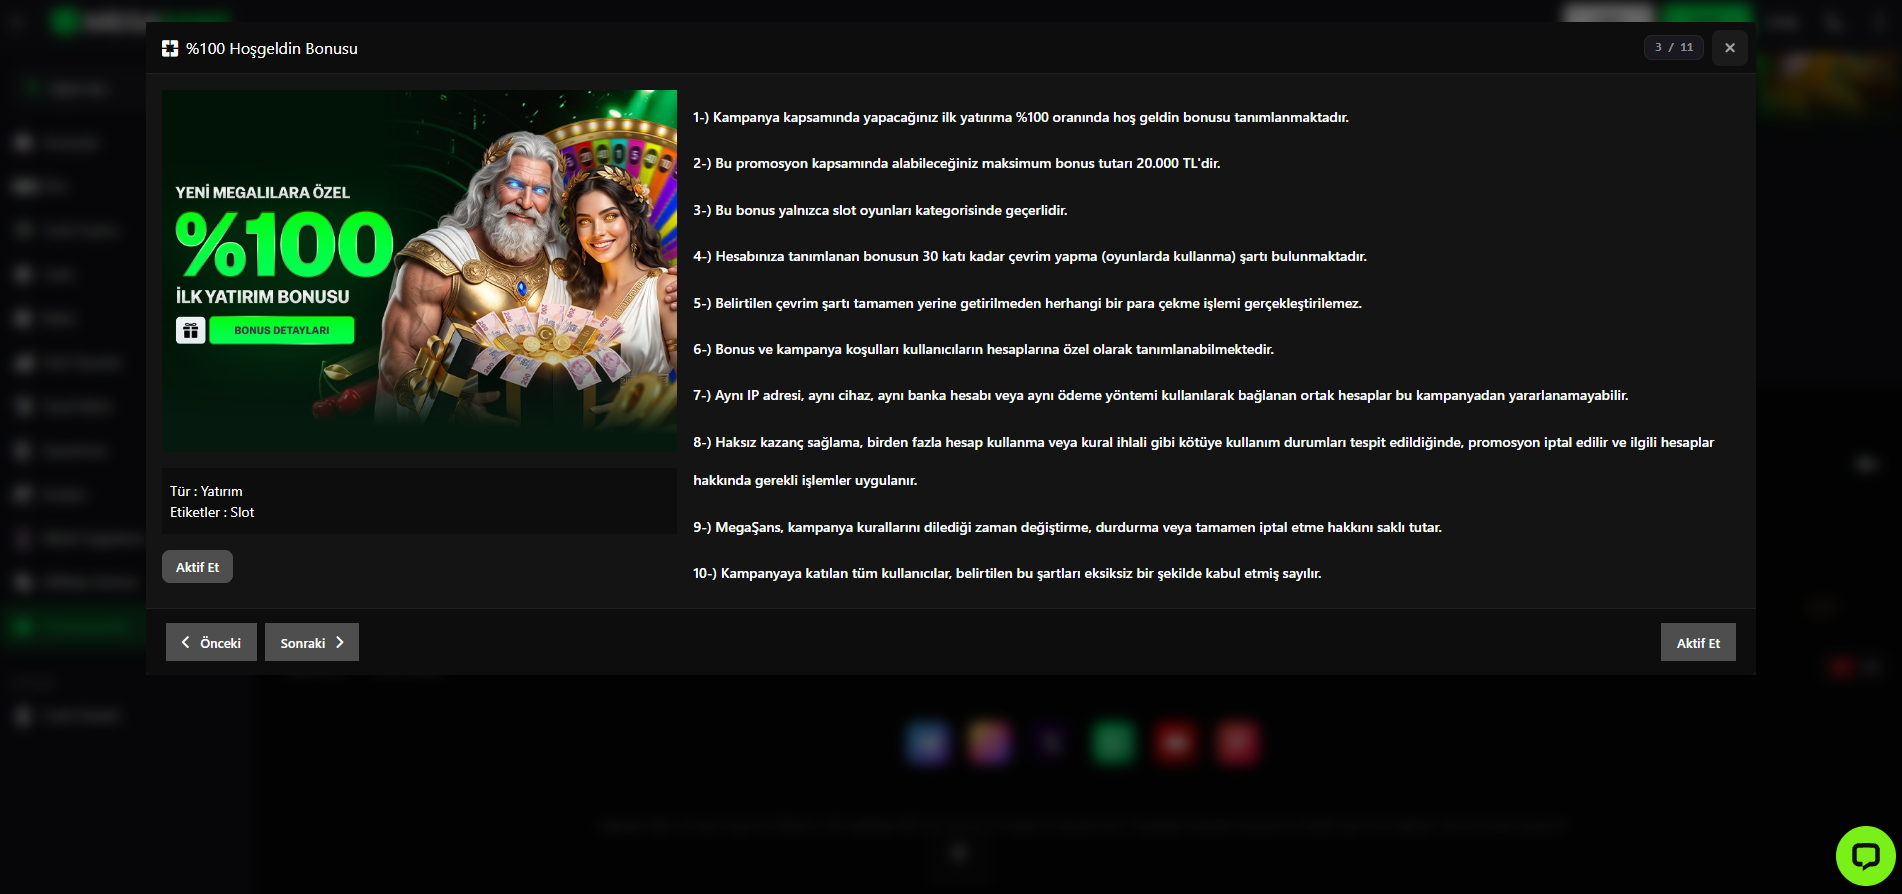Click the 3 / 11 page counter
Viewport: 1902px width, 894px height.
pos(1673,47)
